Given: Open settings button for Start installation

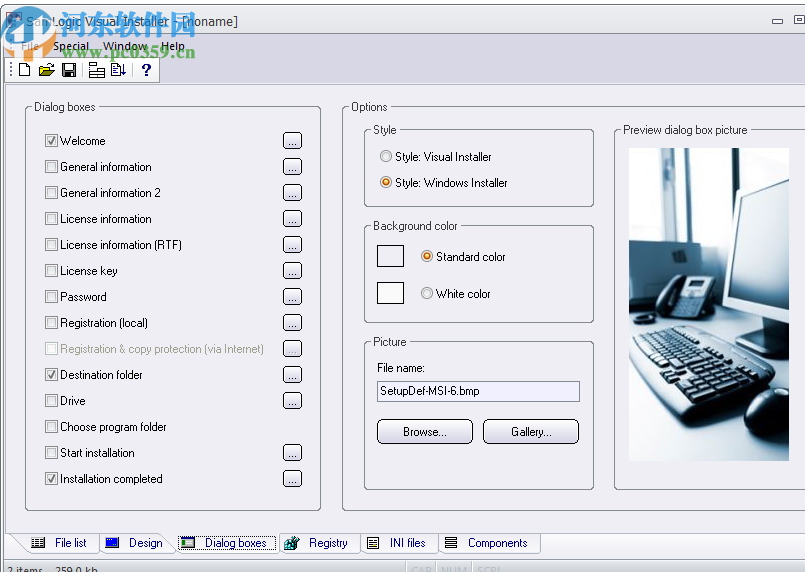Looking at the screenshot, I should (292, 453).
